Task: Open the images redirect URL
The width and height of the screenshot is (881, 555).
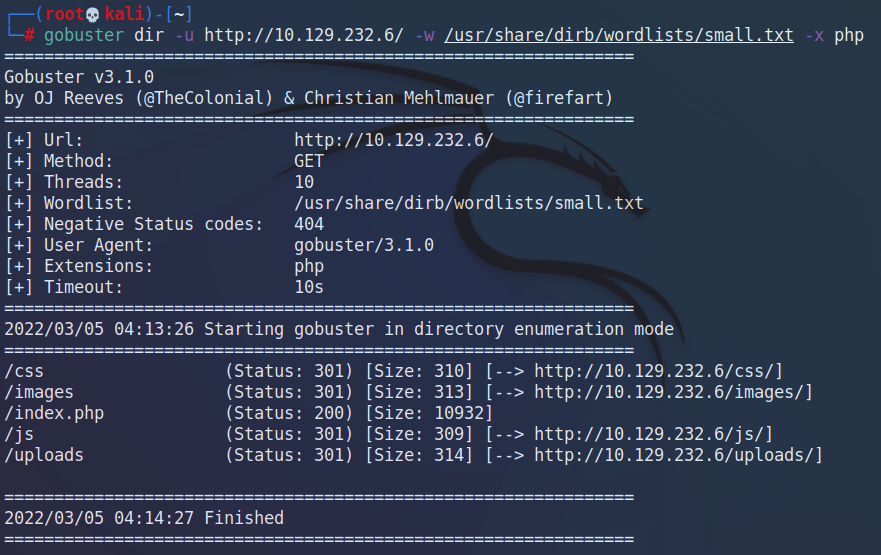Action: [x=673, y=392]
